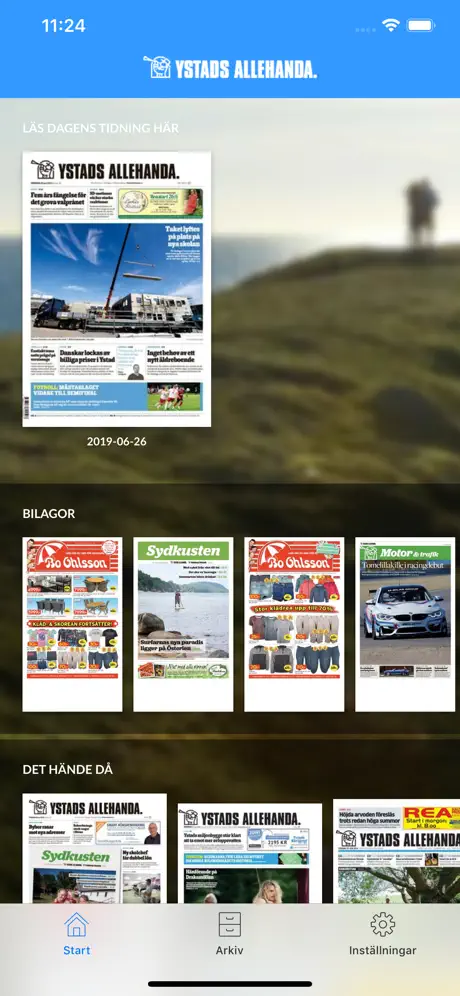
Task: Tap the date 2019-06-26 label
Action: click(117, 441)
